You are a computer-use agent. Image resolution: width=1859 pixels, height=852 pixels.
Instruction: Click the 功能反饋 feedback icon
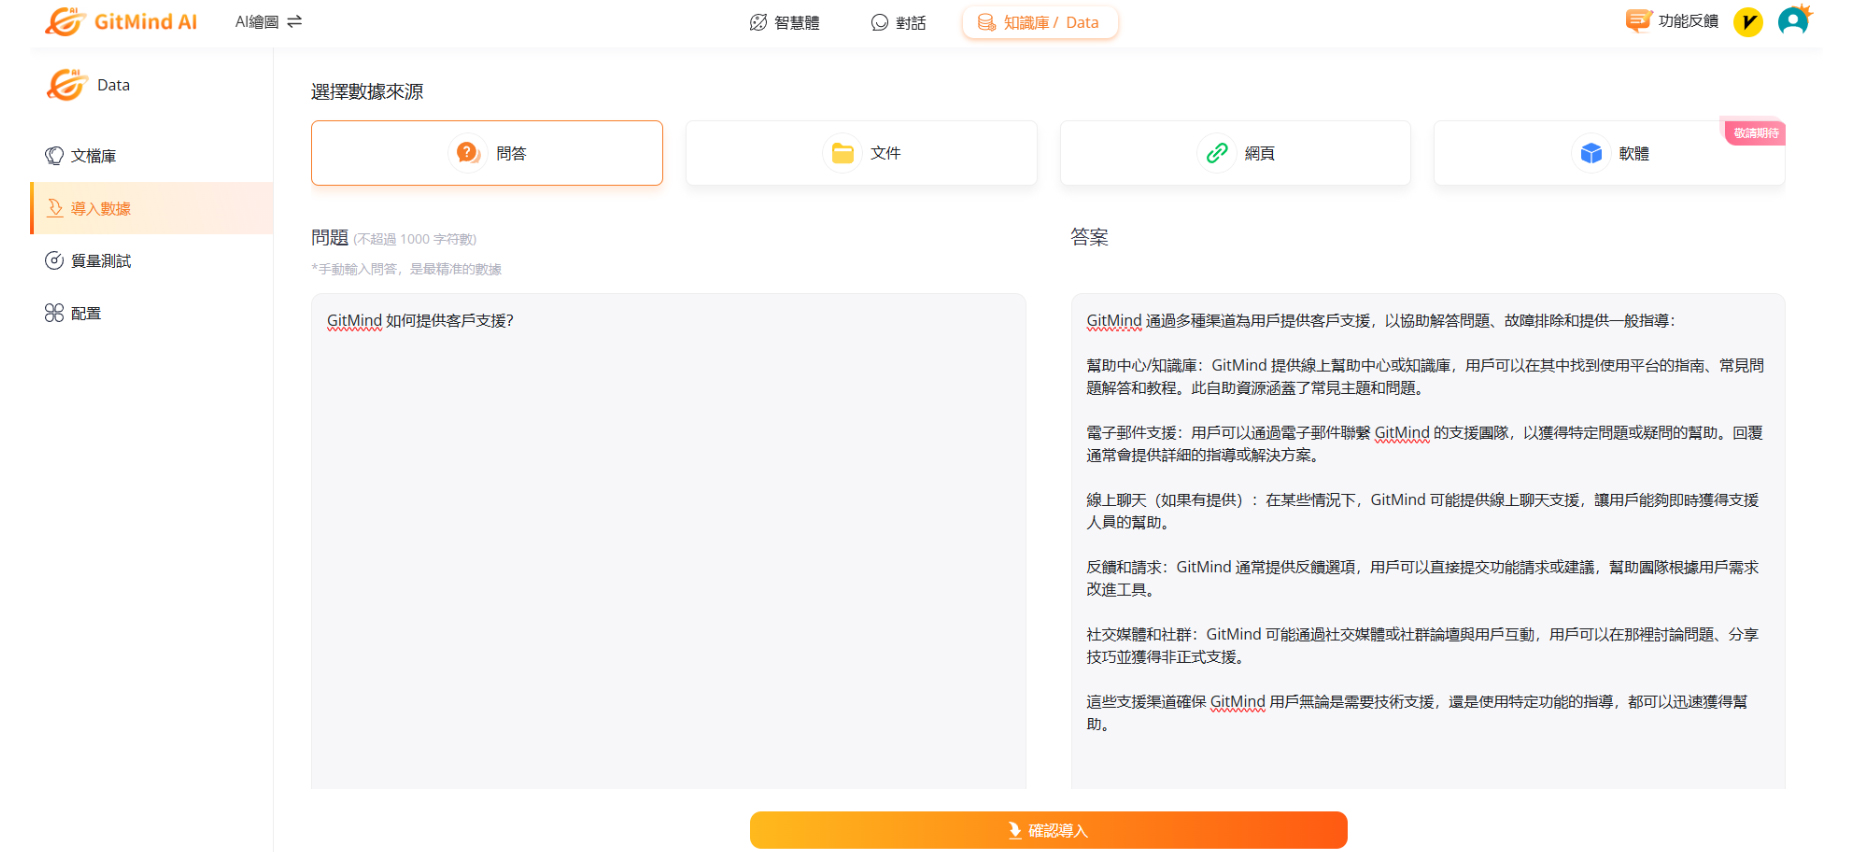(x=1638, y=21)
